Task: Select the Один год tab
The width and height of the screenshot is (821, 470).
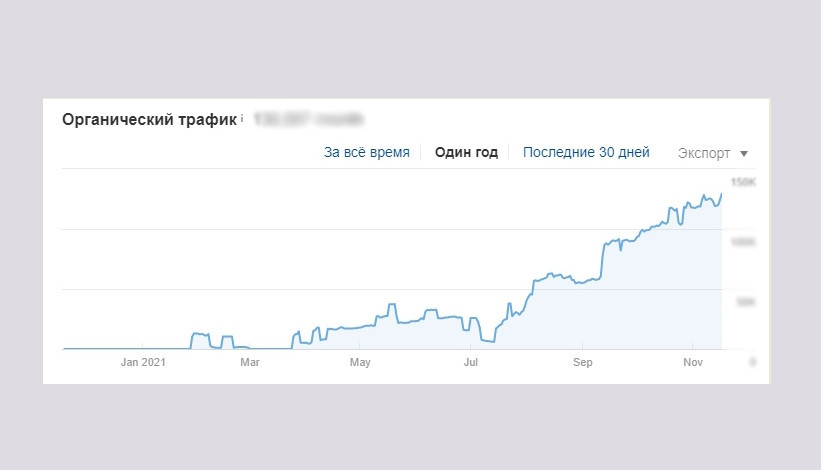Action: 466,152
